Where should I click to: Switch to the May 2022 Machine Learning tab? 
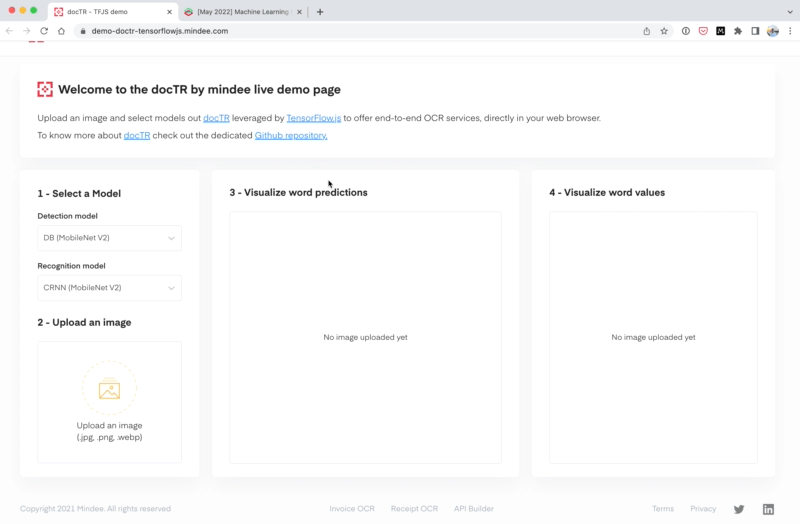243,12
